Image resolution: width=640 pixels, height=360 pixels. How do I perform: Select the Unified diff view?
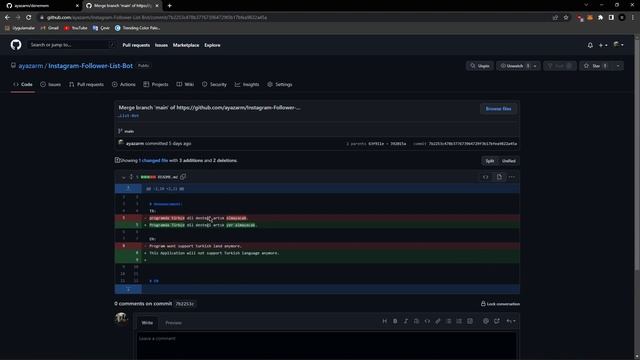[x=509, y=161]
